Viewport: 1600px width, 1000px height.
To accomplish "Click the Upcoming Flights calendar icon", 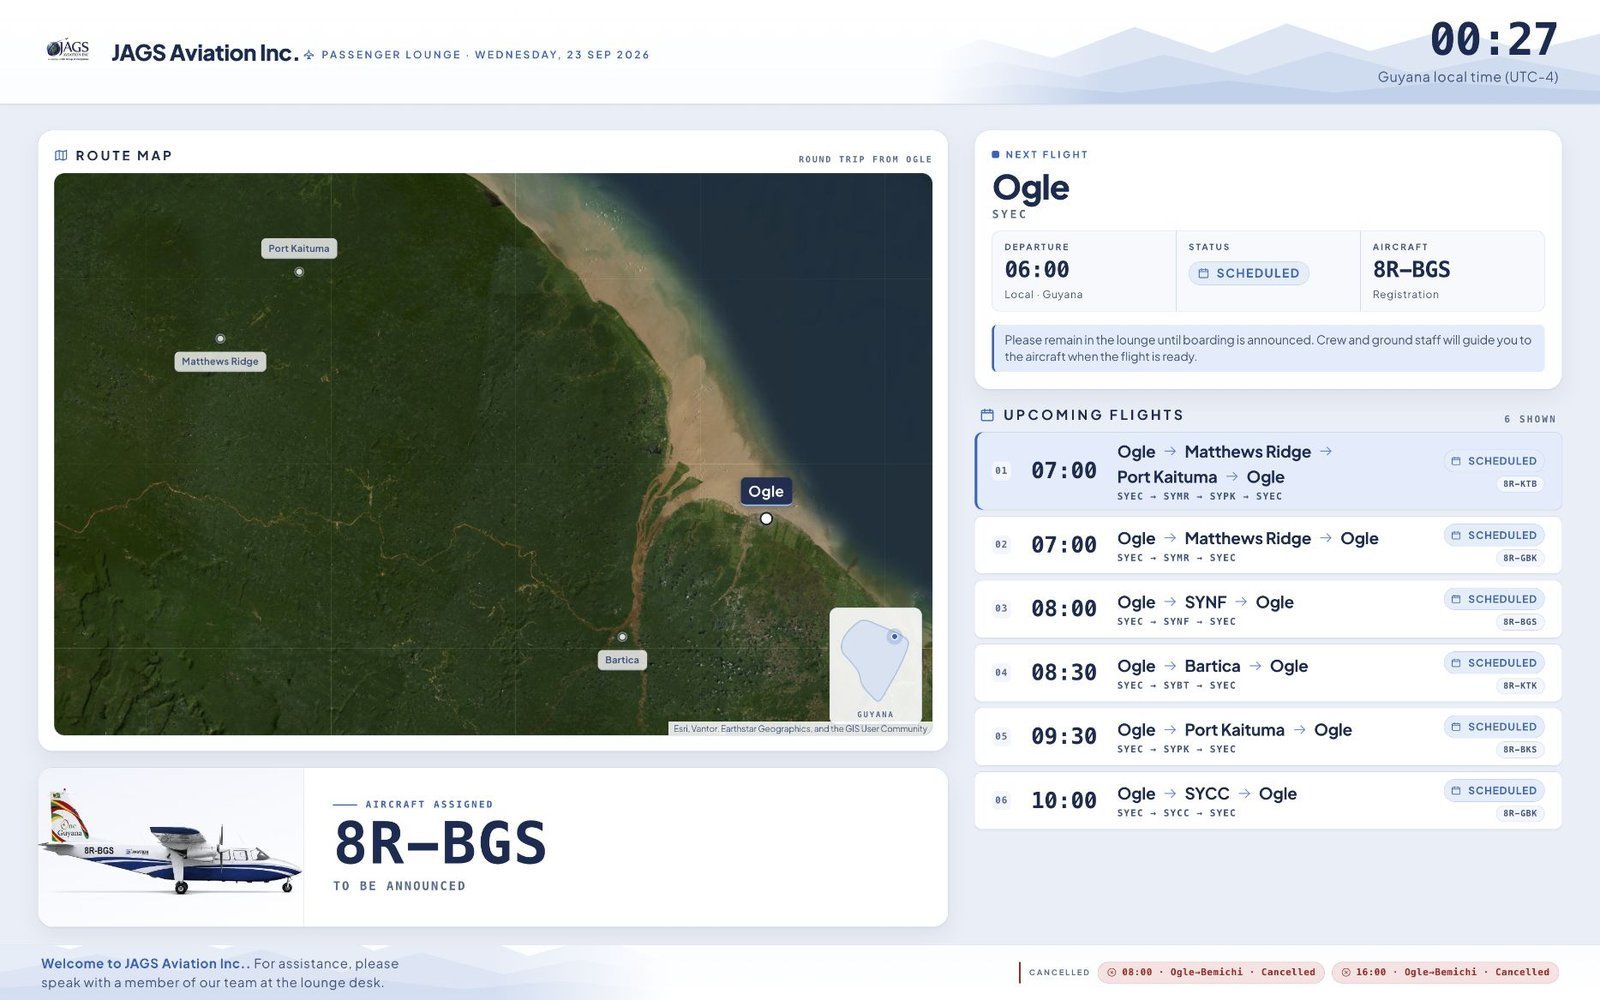I will click(x=987, y=415).
